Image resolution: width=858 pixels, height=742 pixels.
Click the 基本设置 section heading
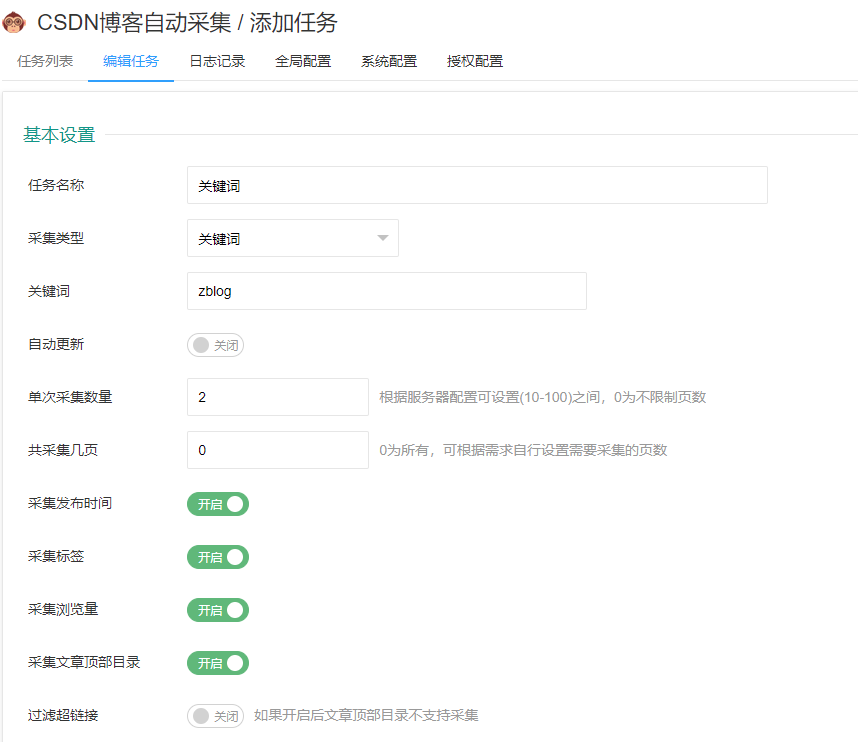[59, 135]
